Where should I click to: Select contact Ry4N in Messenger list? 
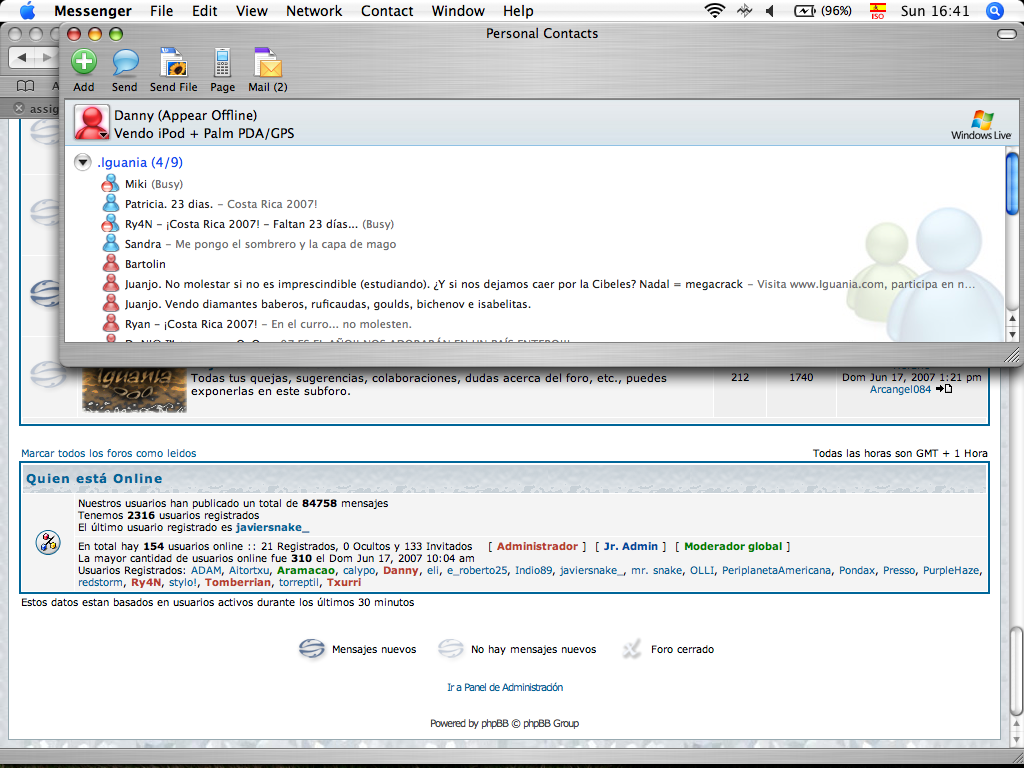(x=259, y=224)
